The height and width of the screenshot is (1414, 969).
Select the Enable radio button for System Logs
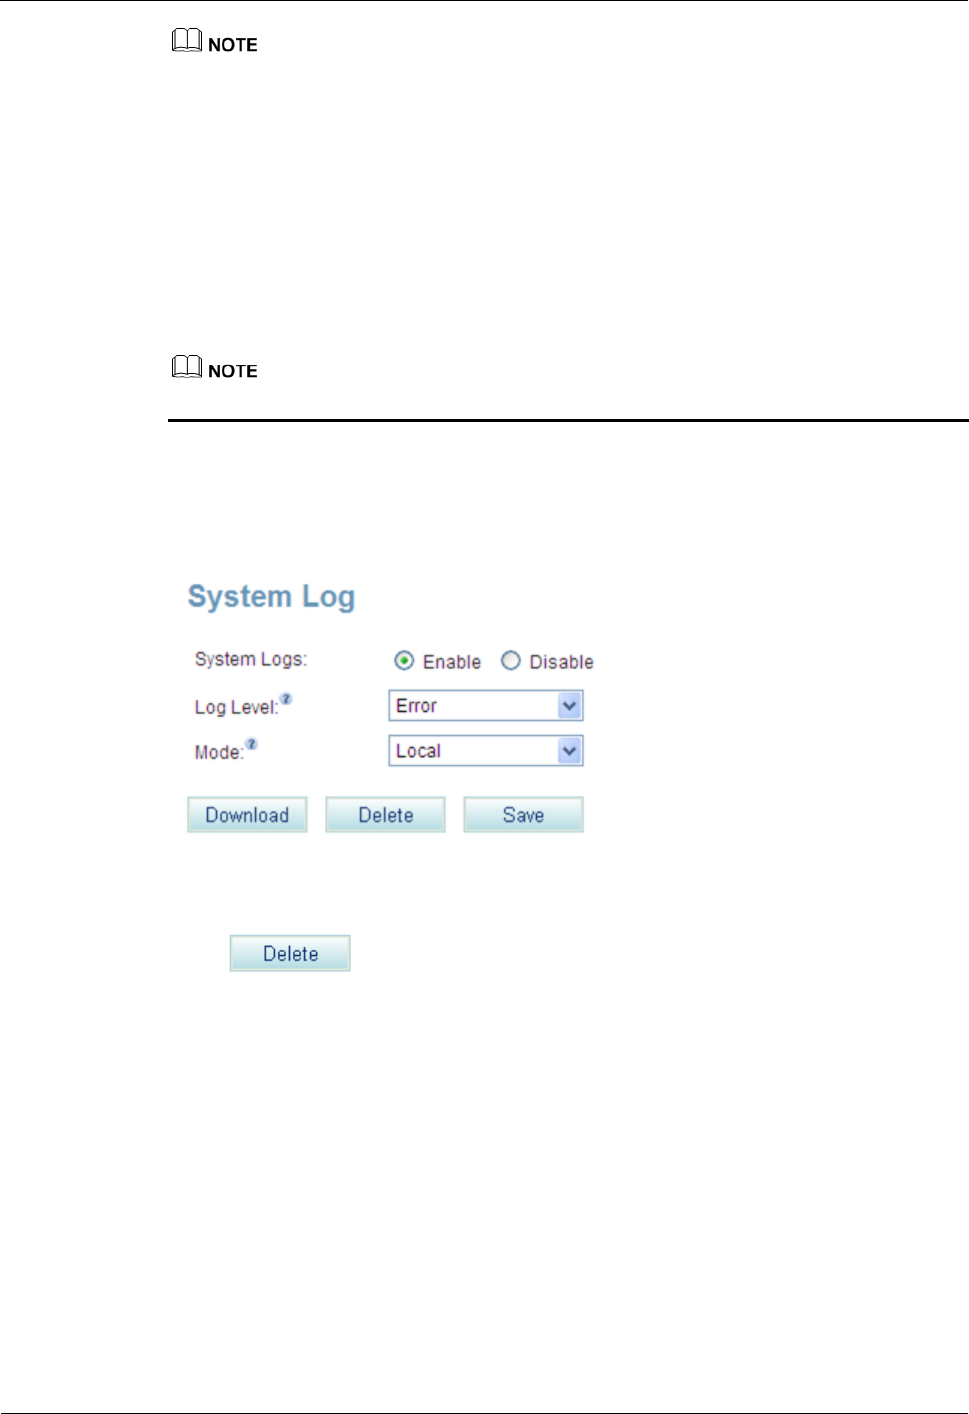click(404, 661)
